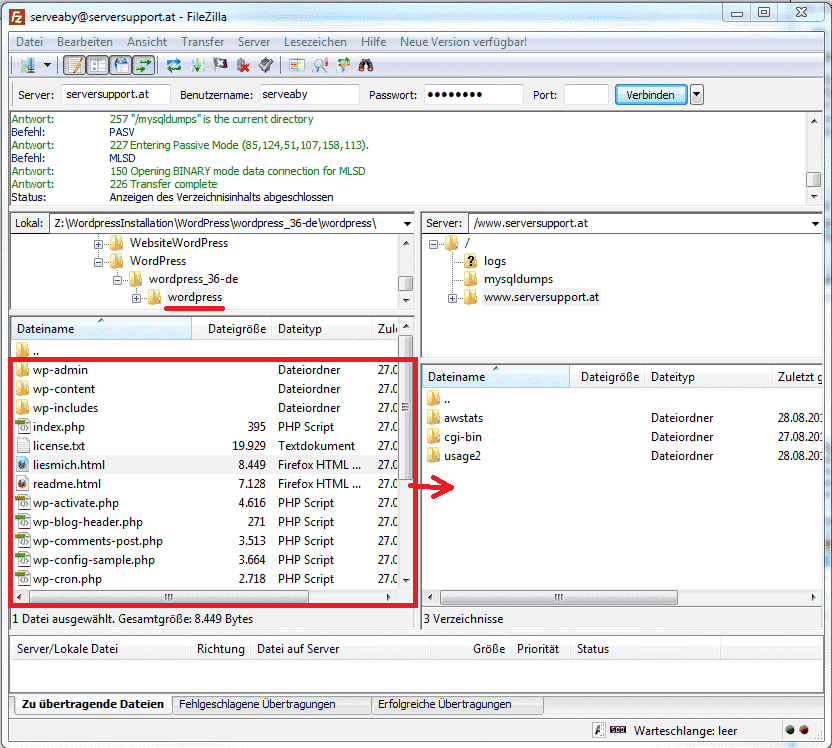The image size is (832, 748).
Task: Click the Port input field
Action: coord(586,95)
